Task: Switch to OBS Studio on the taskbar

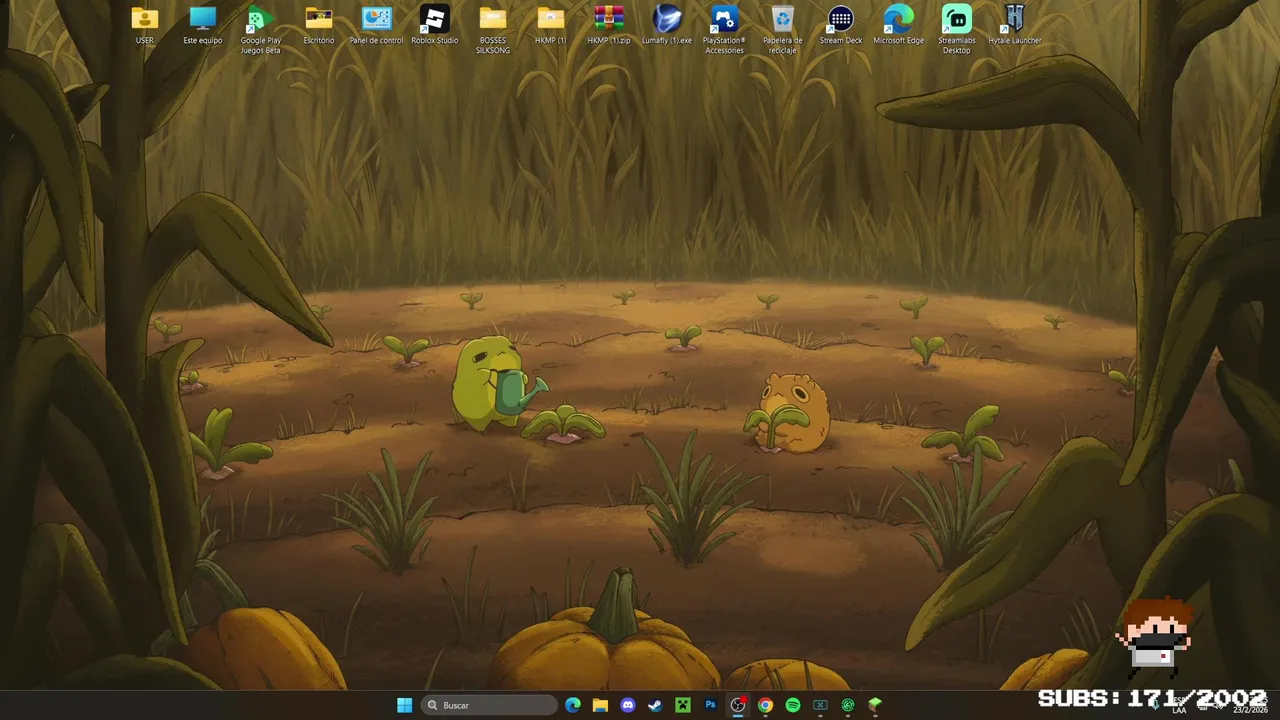Action: point(738,705)
